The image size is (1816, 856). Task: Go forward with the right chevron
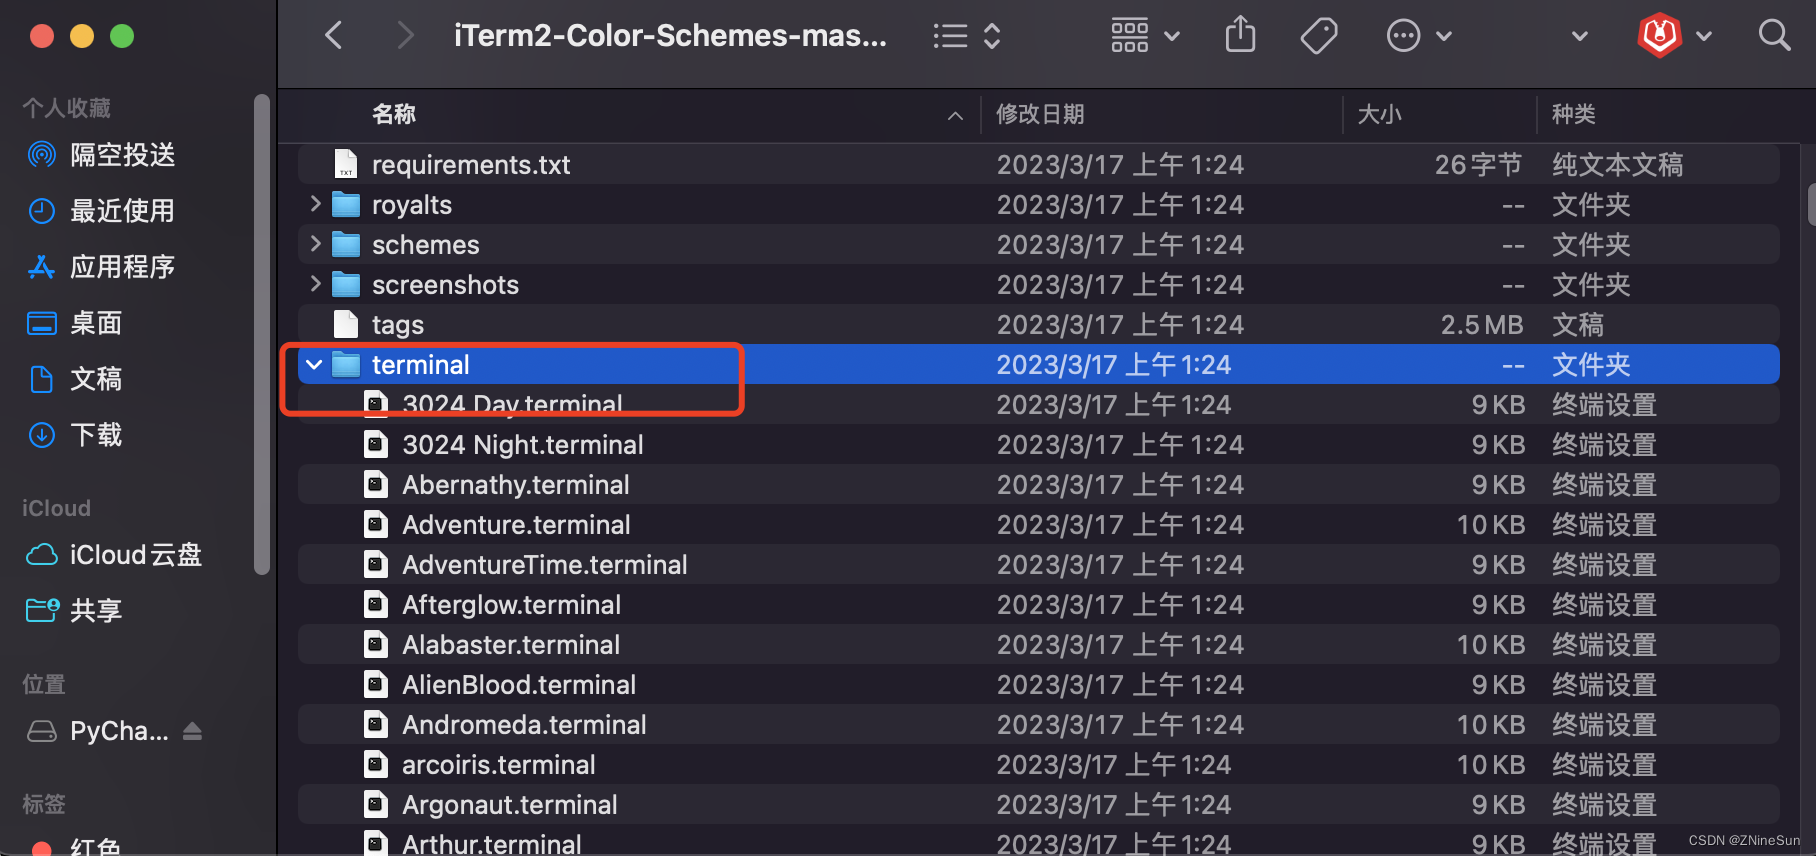click(405, 36)
